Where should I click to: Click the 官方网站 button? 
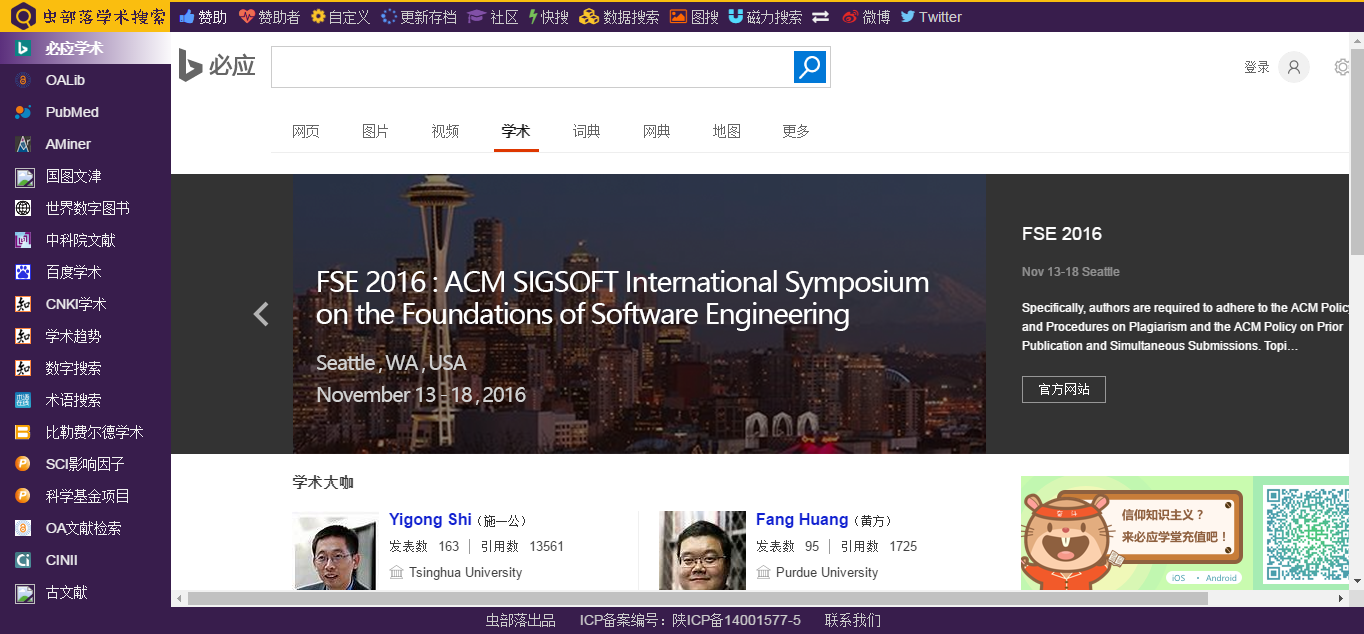1064,389
